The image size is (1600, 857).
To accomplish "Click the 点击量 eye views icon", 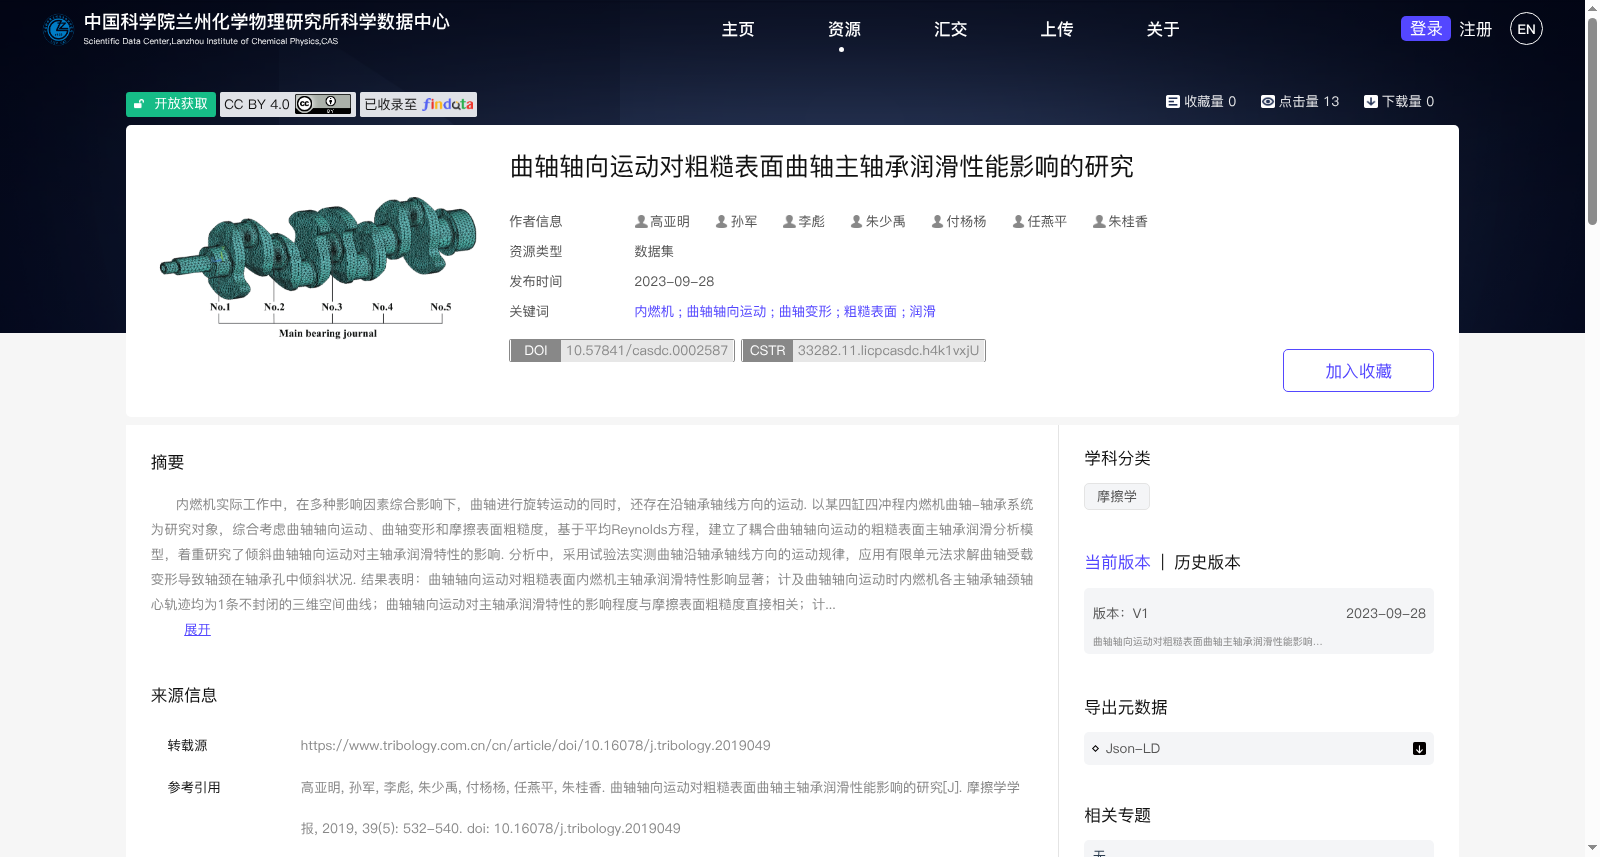I will (x=1267, y=101).
